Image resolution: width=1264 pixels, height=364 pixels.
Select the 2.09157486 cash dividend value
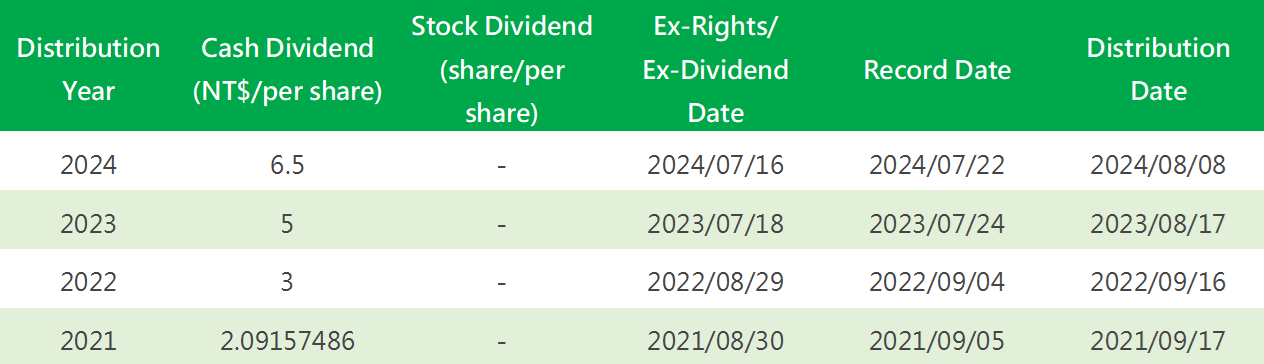[x=287, y=342]
